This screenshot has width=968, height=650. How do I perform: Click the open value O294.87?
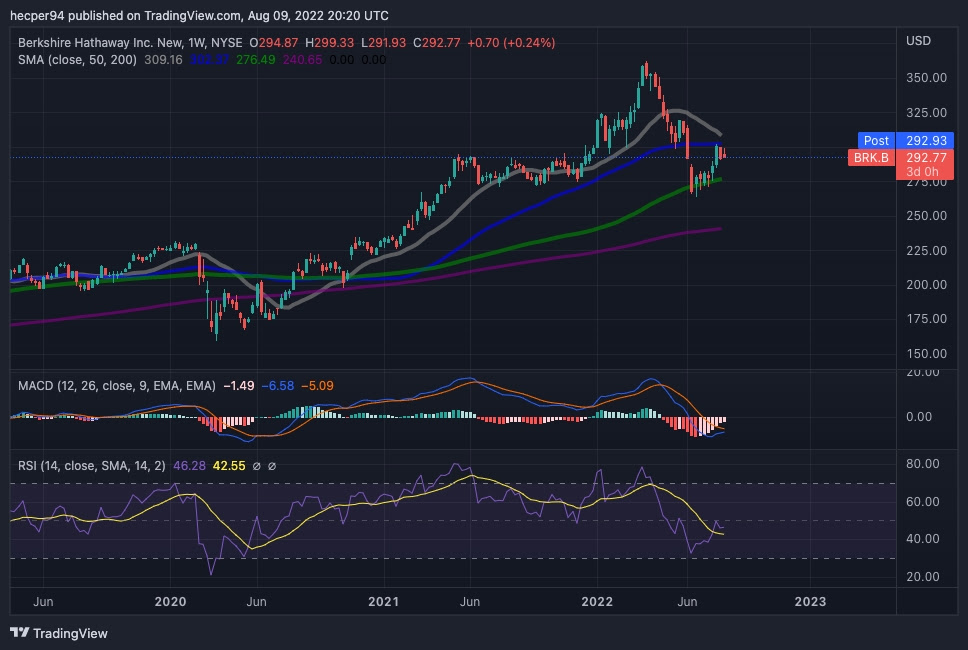[273, 43]
